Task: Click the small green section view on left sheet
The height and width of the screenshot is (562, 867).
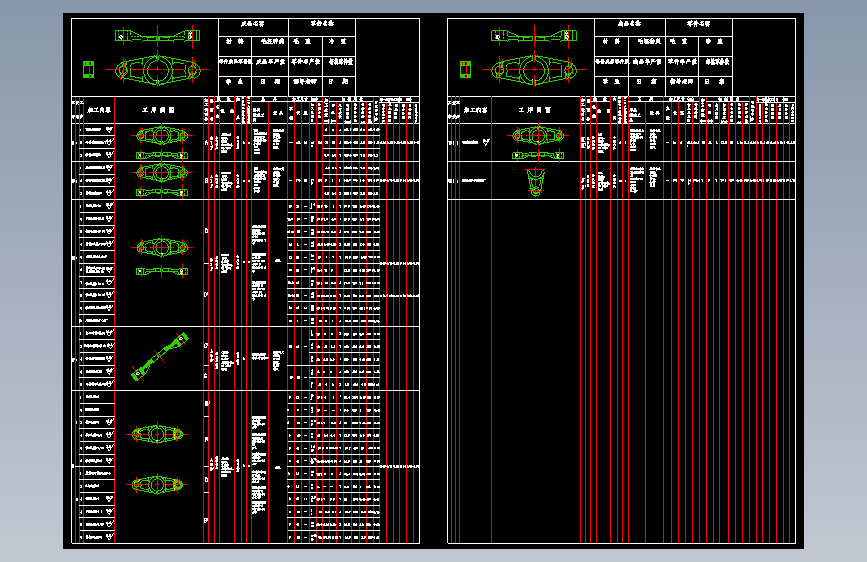Action: 88,70
